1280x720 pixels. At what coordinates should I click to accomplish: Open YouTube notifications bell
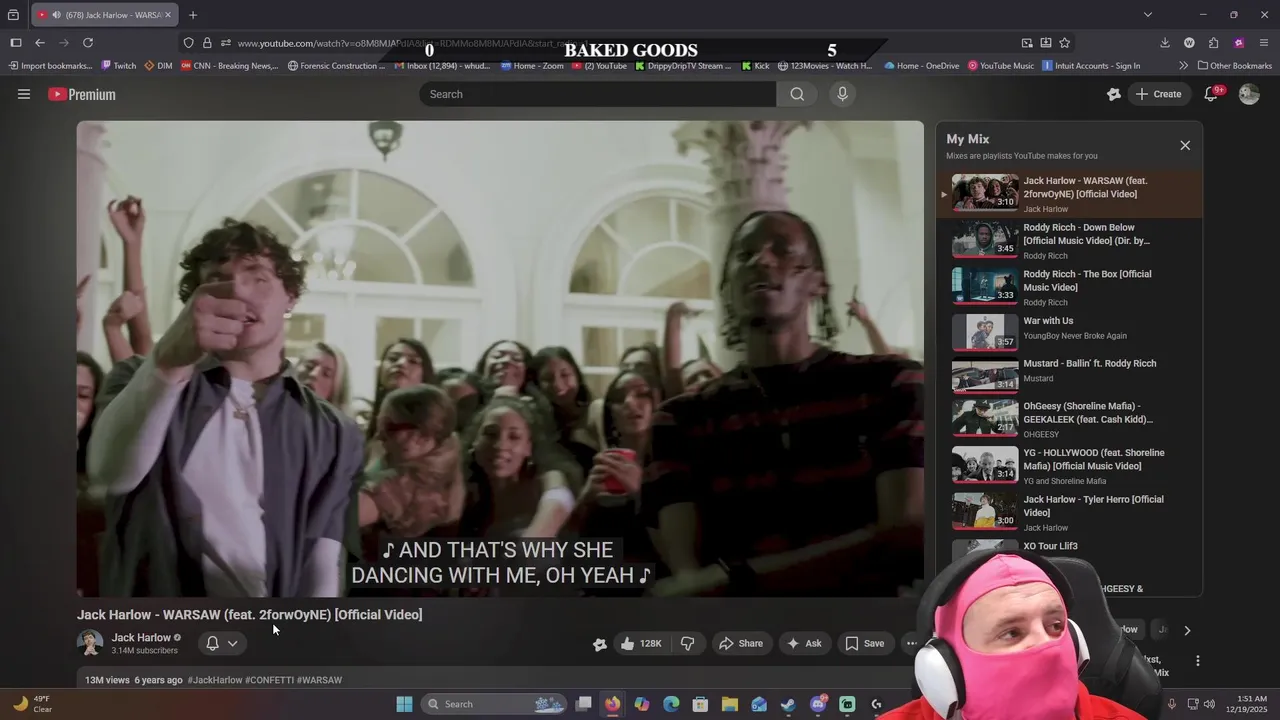1211,94
